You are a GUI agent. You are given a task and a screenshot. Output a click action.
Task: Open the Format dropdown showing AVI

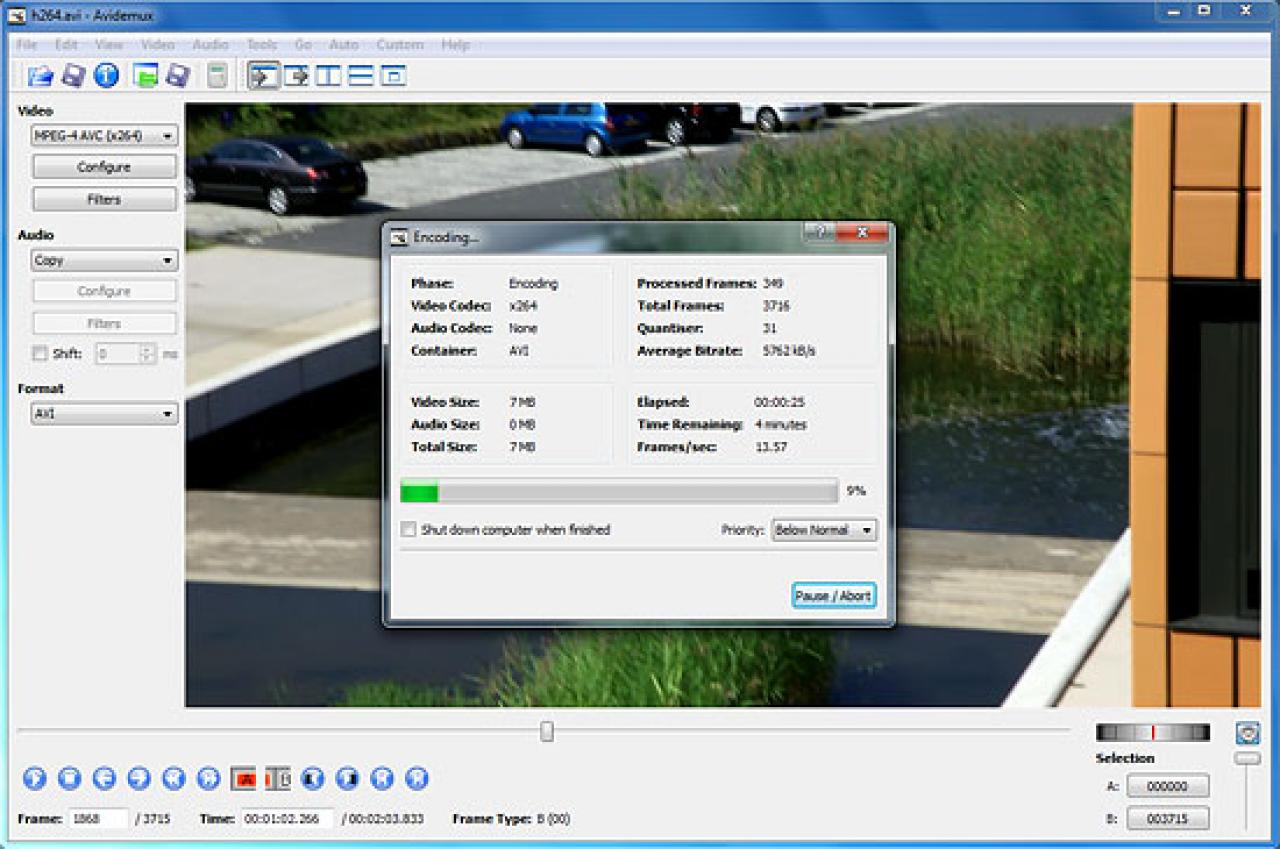pos(104,413)
